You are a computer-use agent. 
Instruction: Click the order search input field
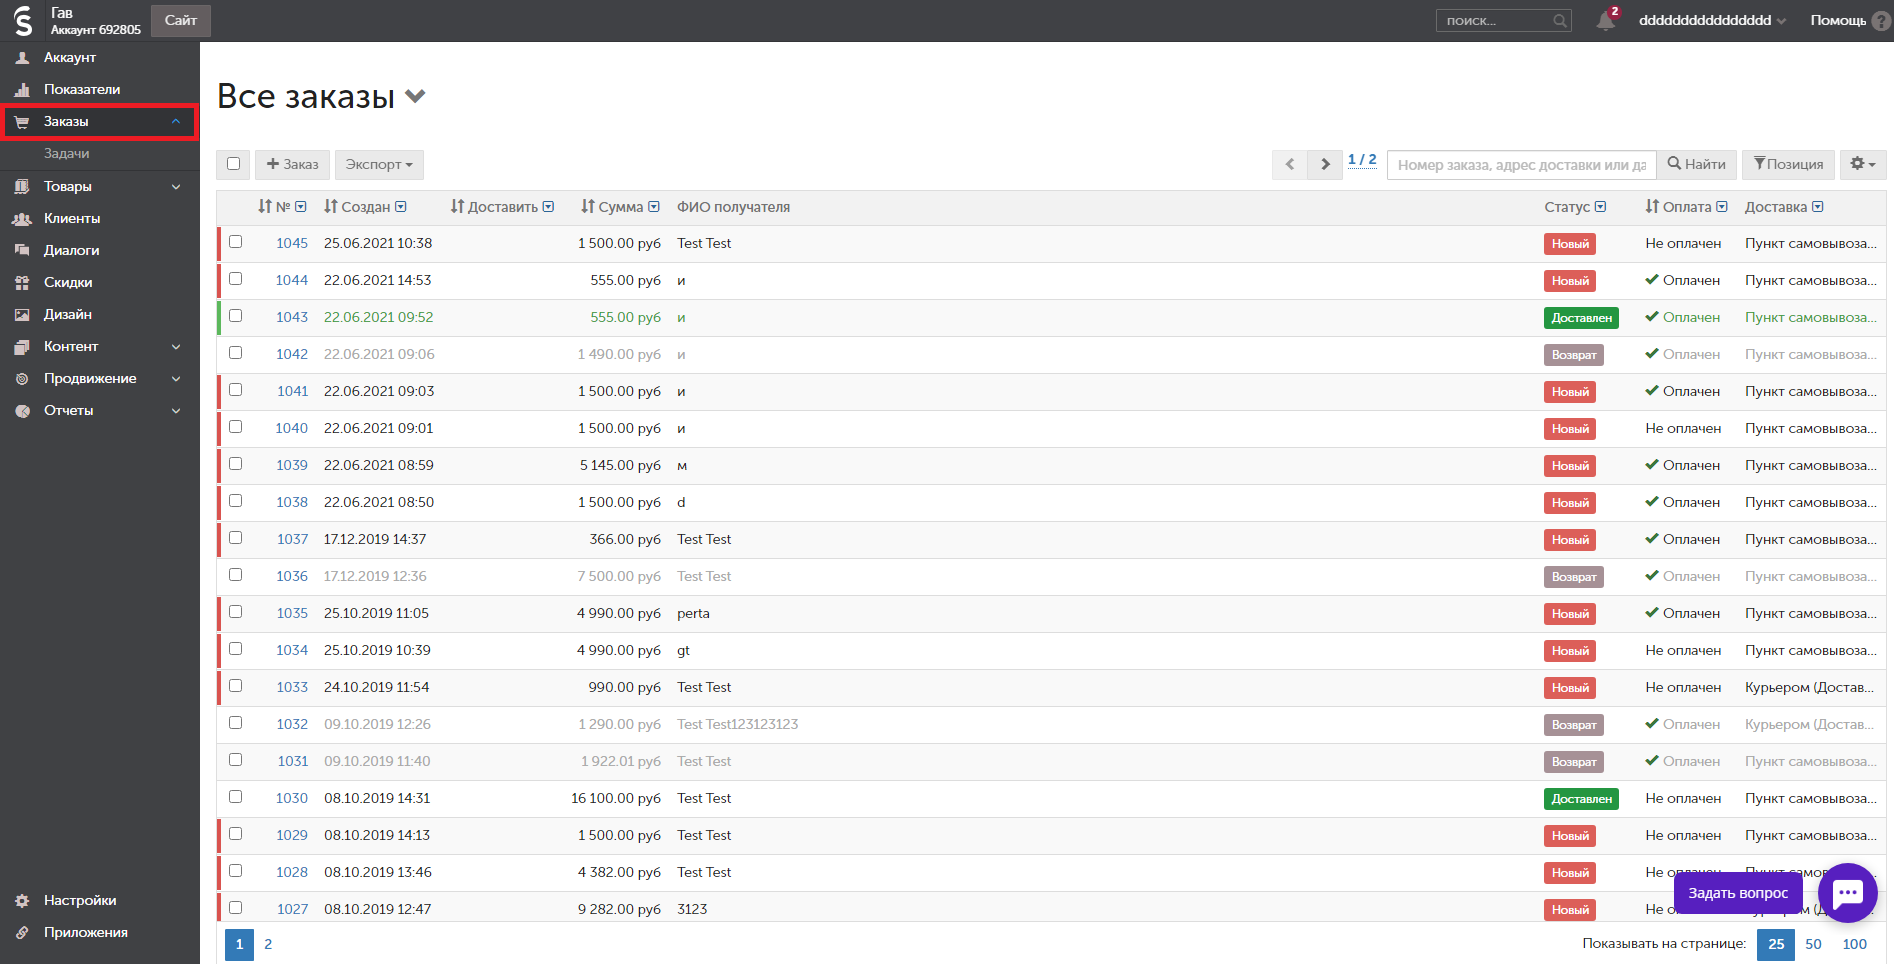click(1522, 164)
